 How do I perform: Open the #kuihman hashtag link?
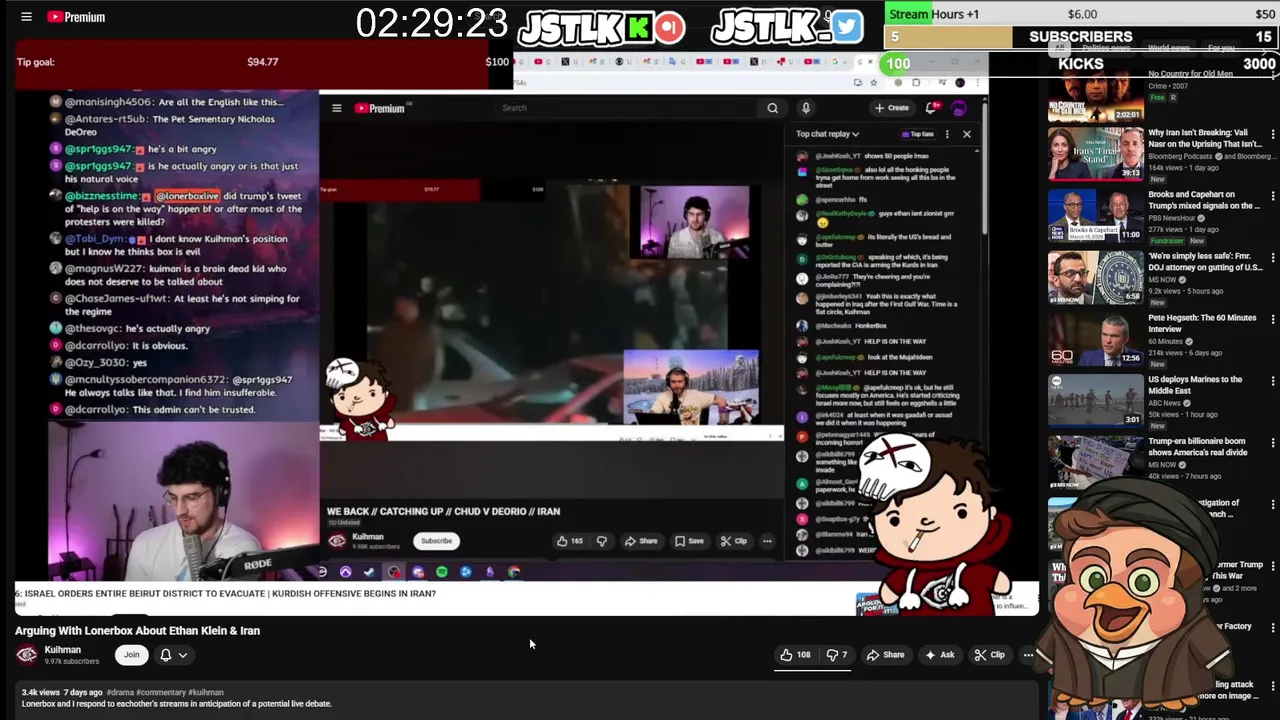205,692
